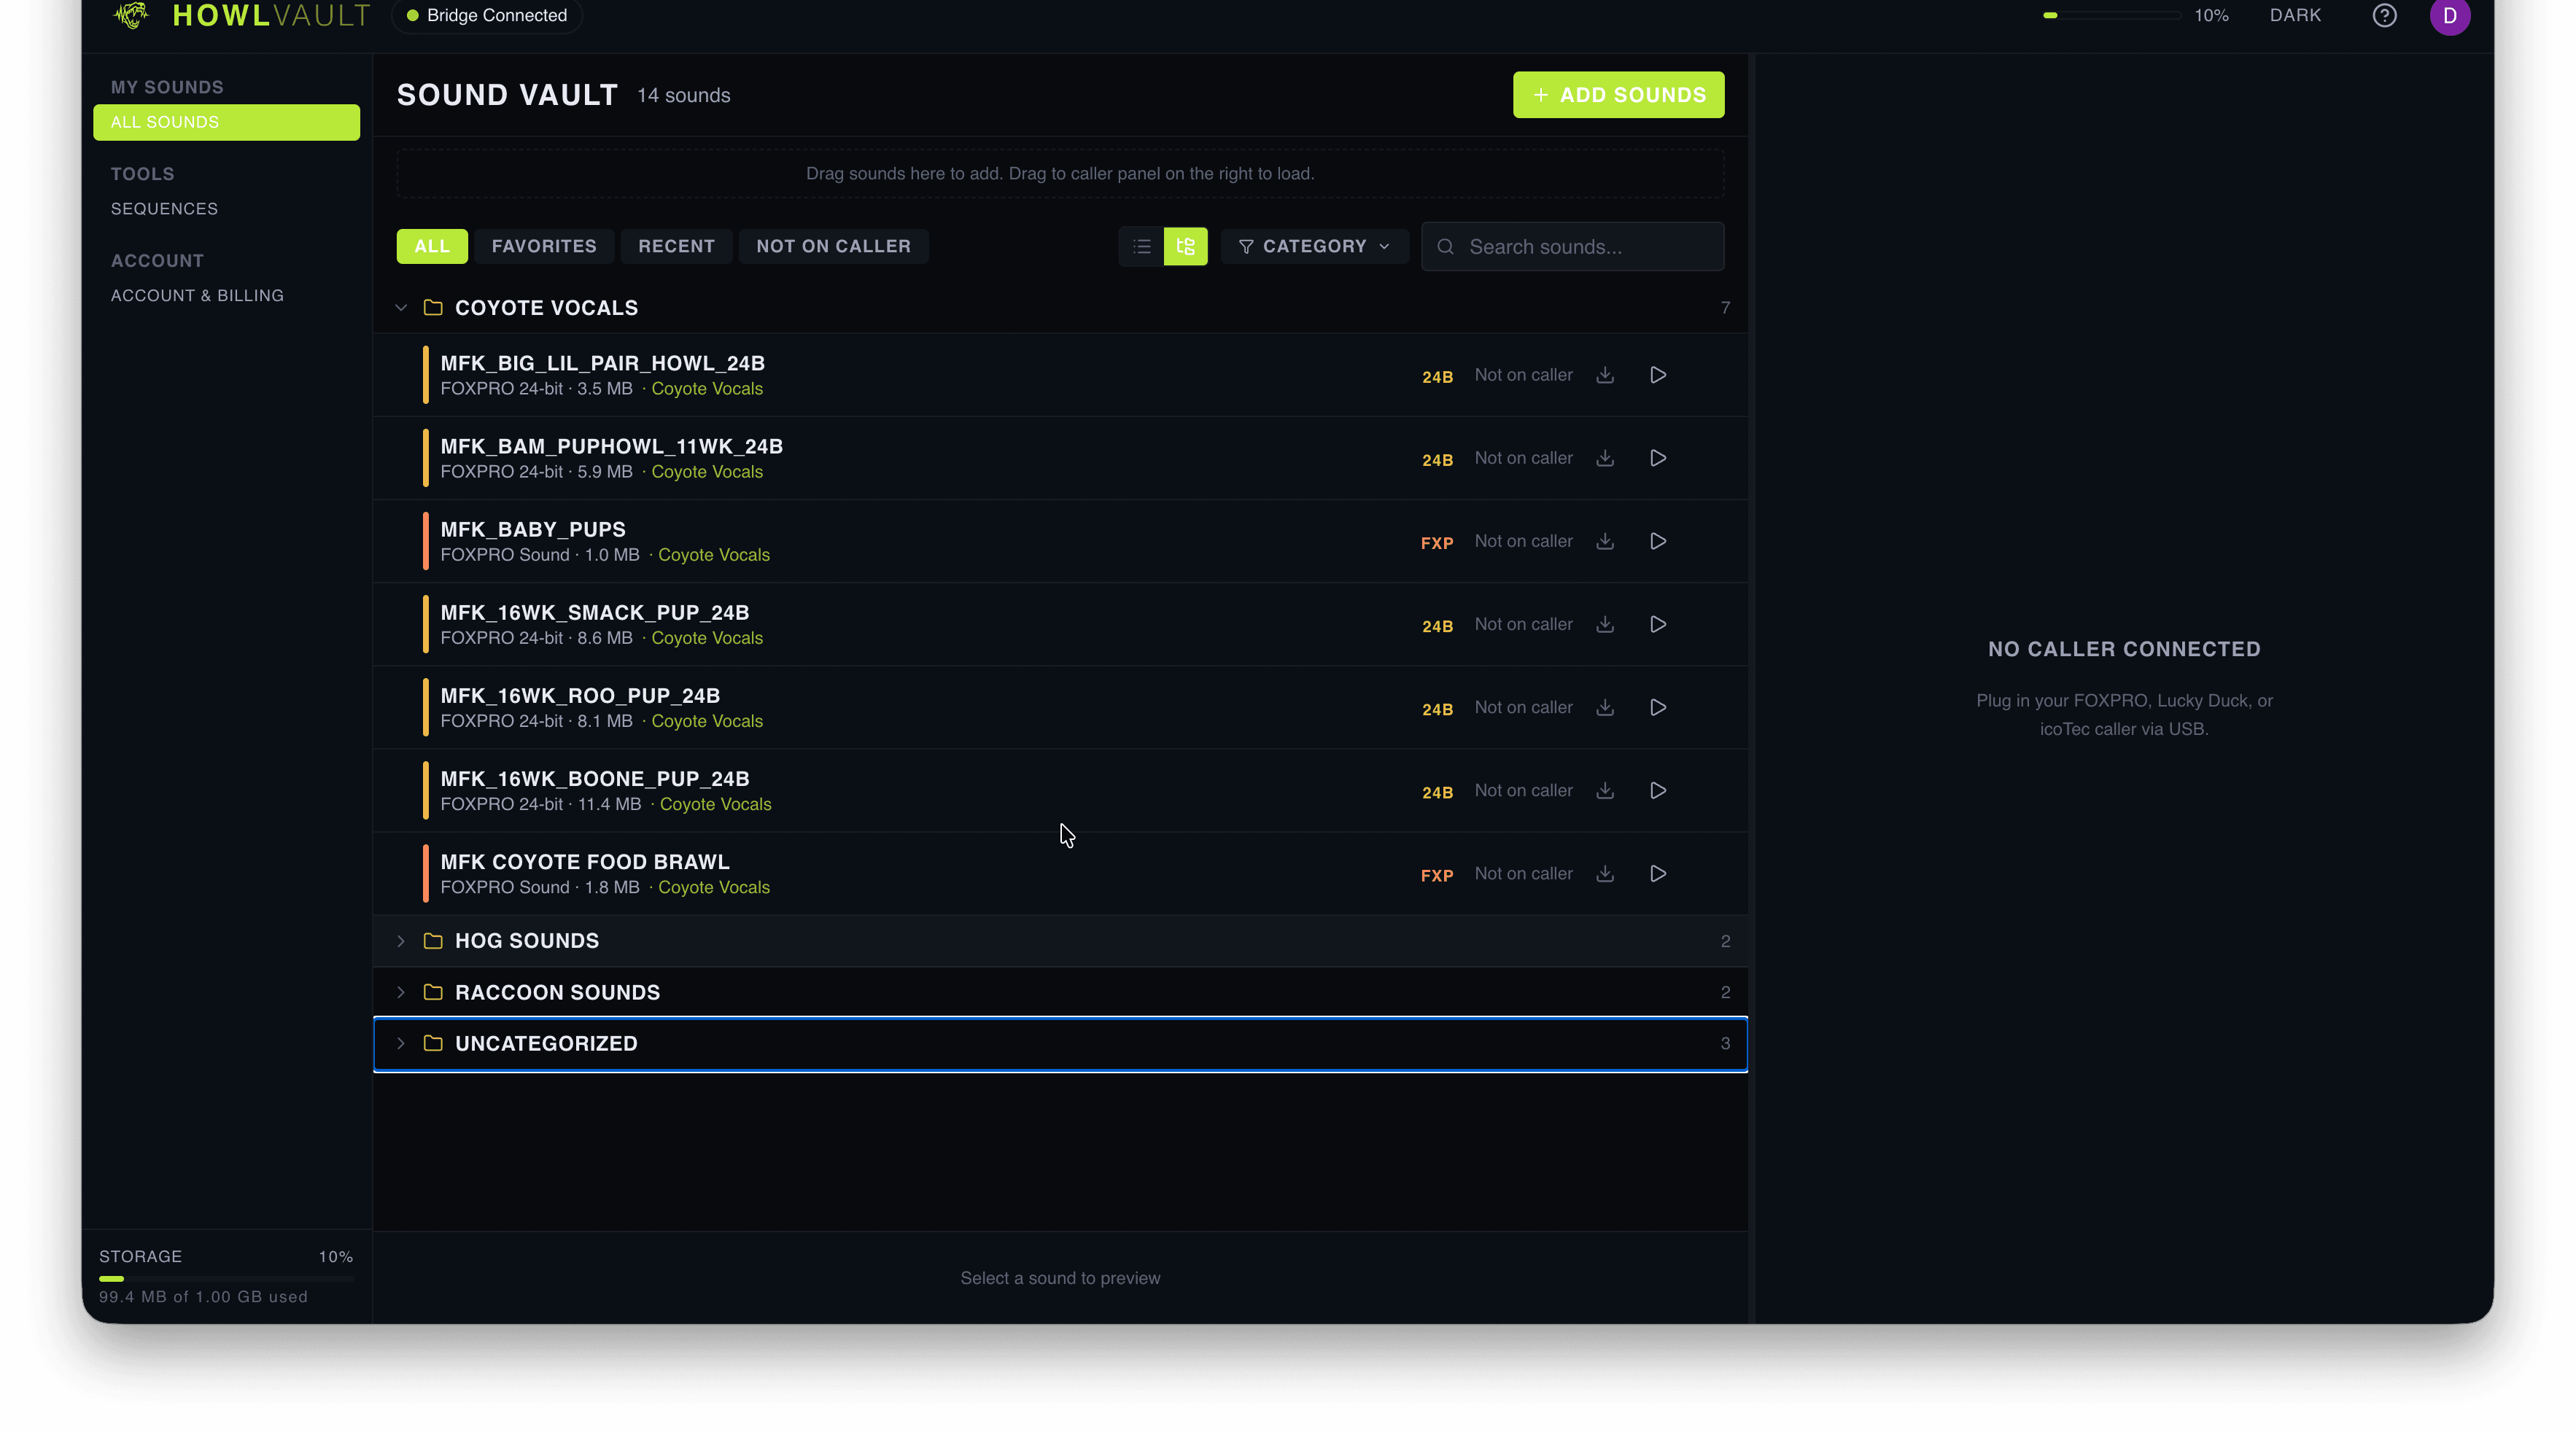Click the Add Sounds button
2576x1432 pixels.
point(1618,94)
